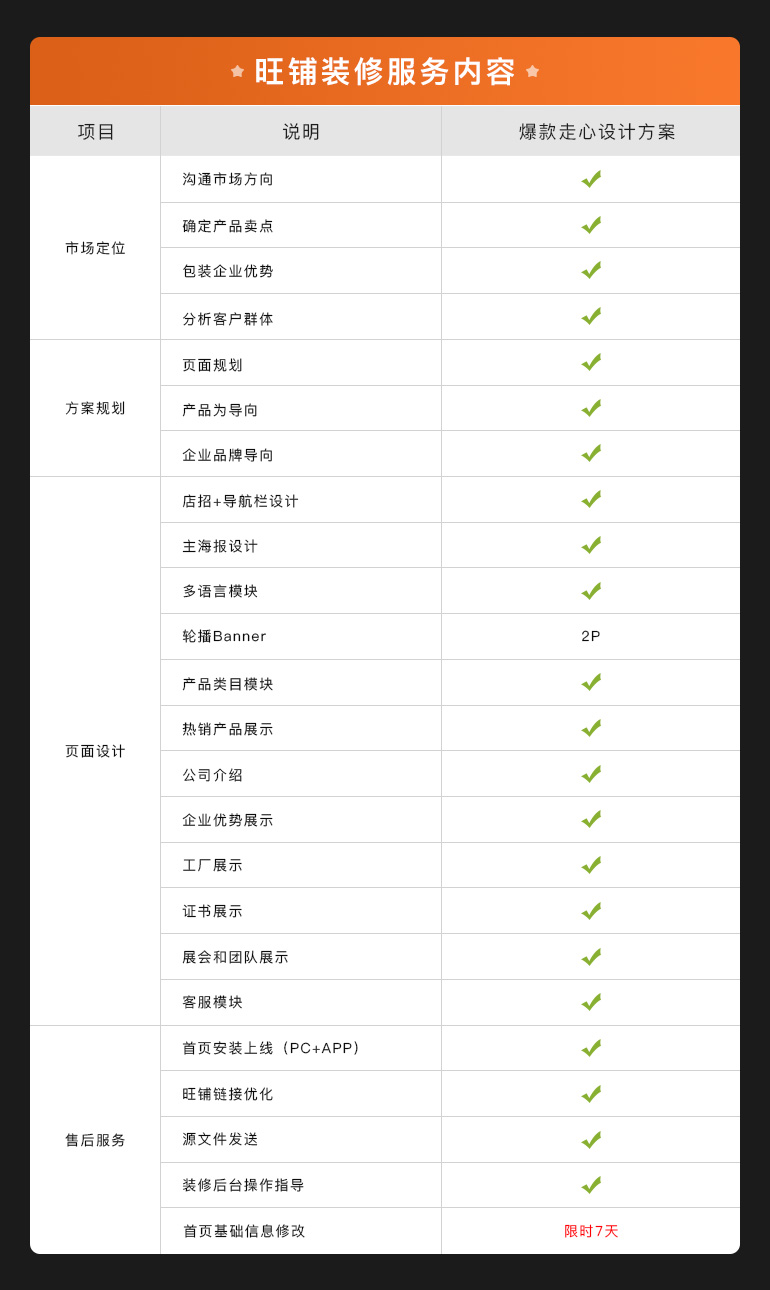Select the 售后服务 category cell
Viewport: 770px width, 1290px height.
click(x=95, y=1140)
